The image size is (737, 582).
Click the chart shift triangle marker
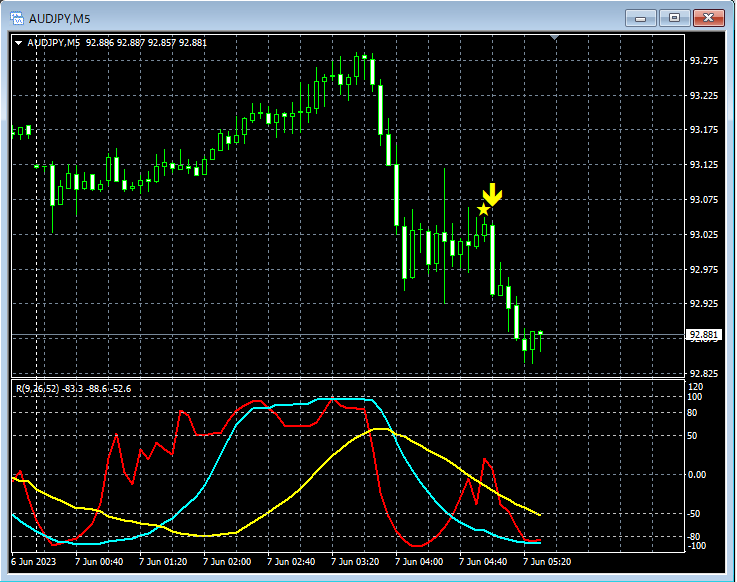pos(555,37)
